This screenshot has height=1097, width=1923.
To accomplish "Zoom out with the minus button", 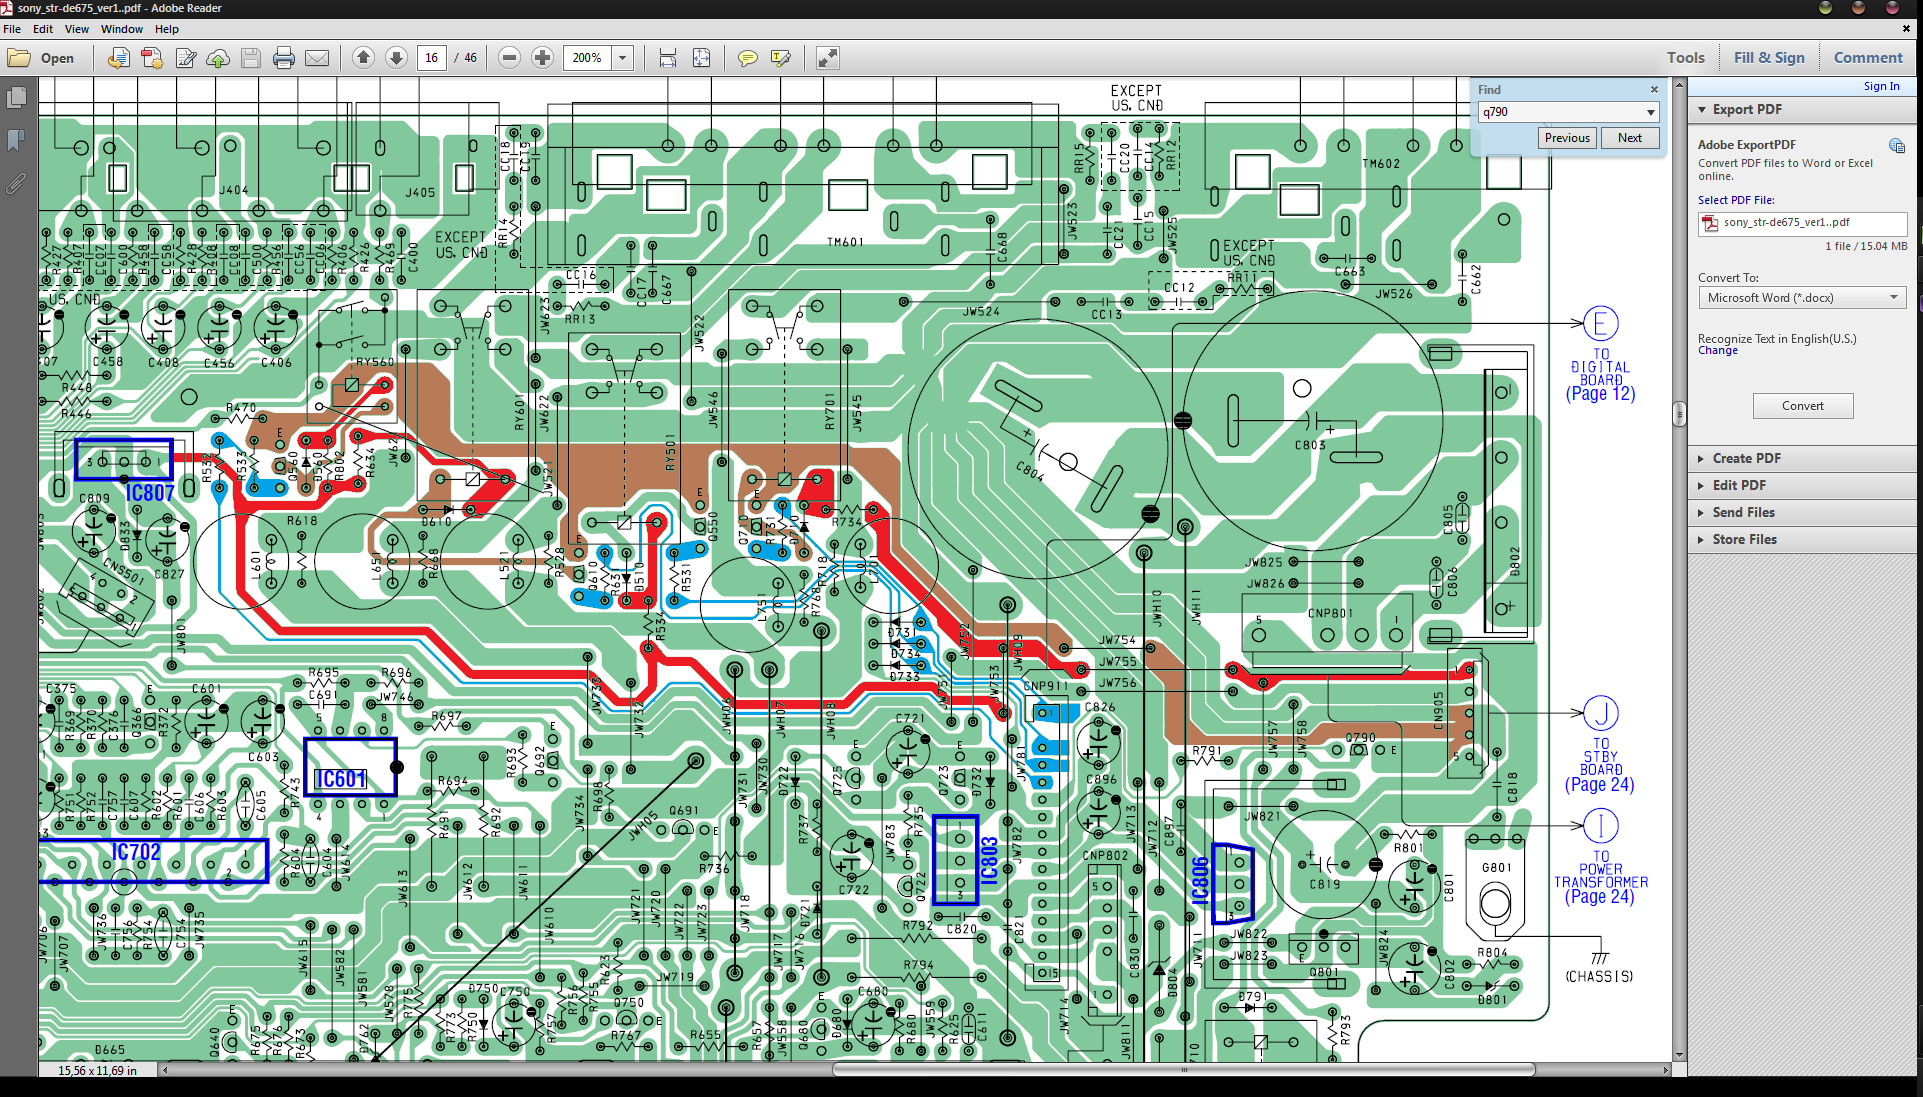I will click(509, 58).
